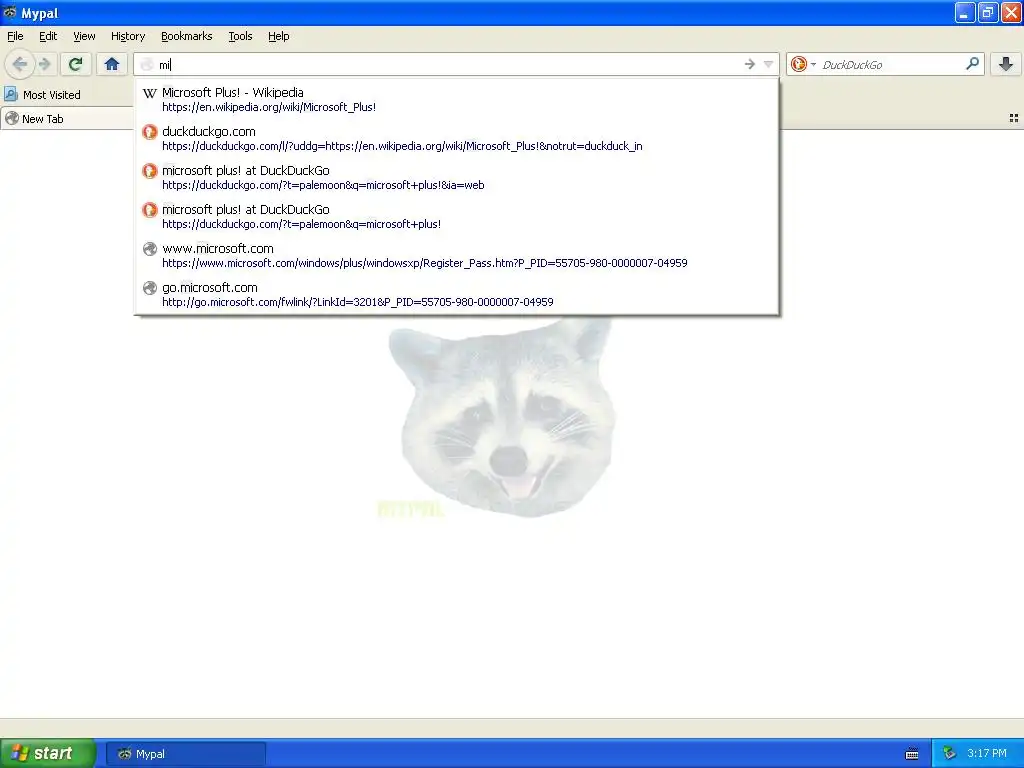Click the Go arrow in address bar

pos(750,64)
